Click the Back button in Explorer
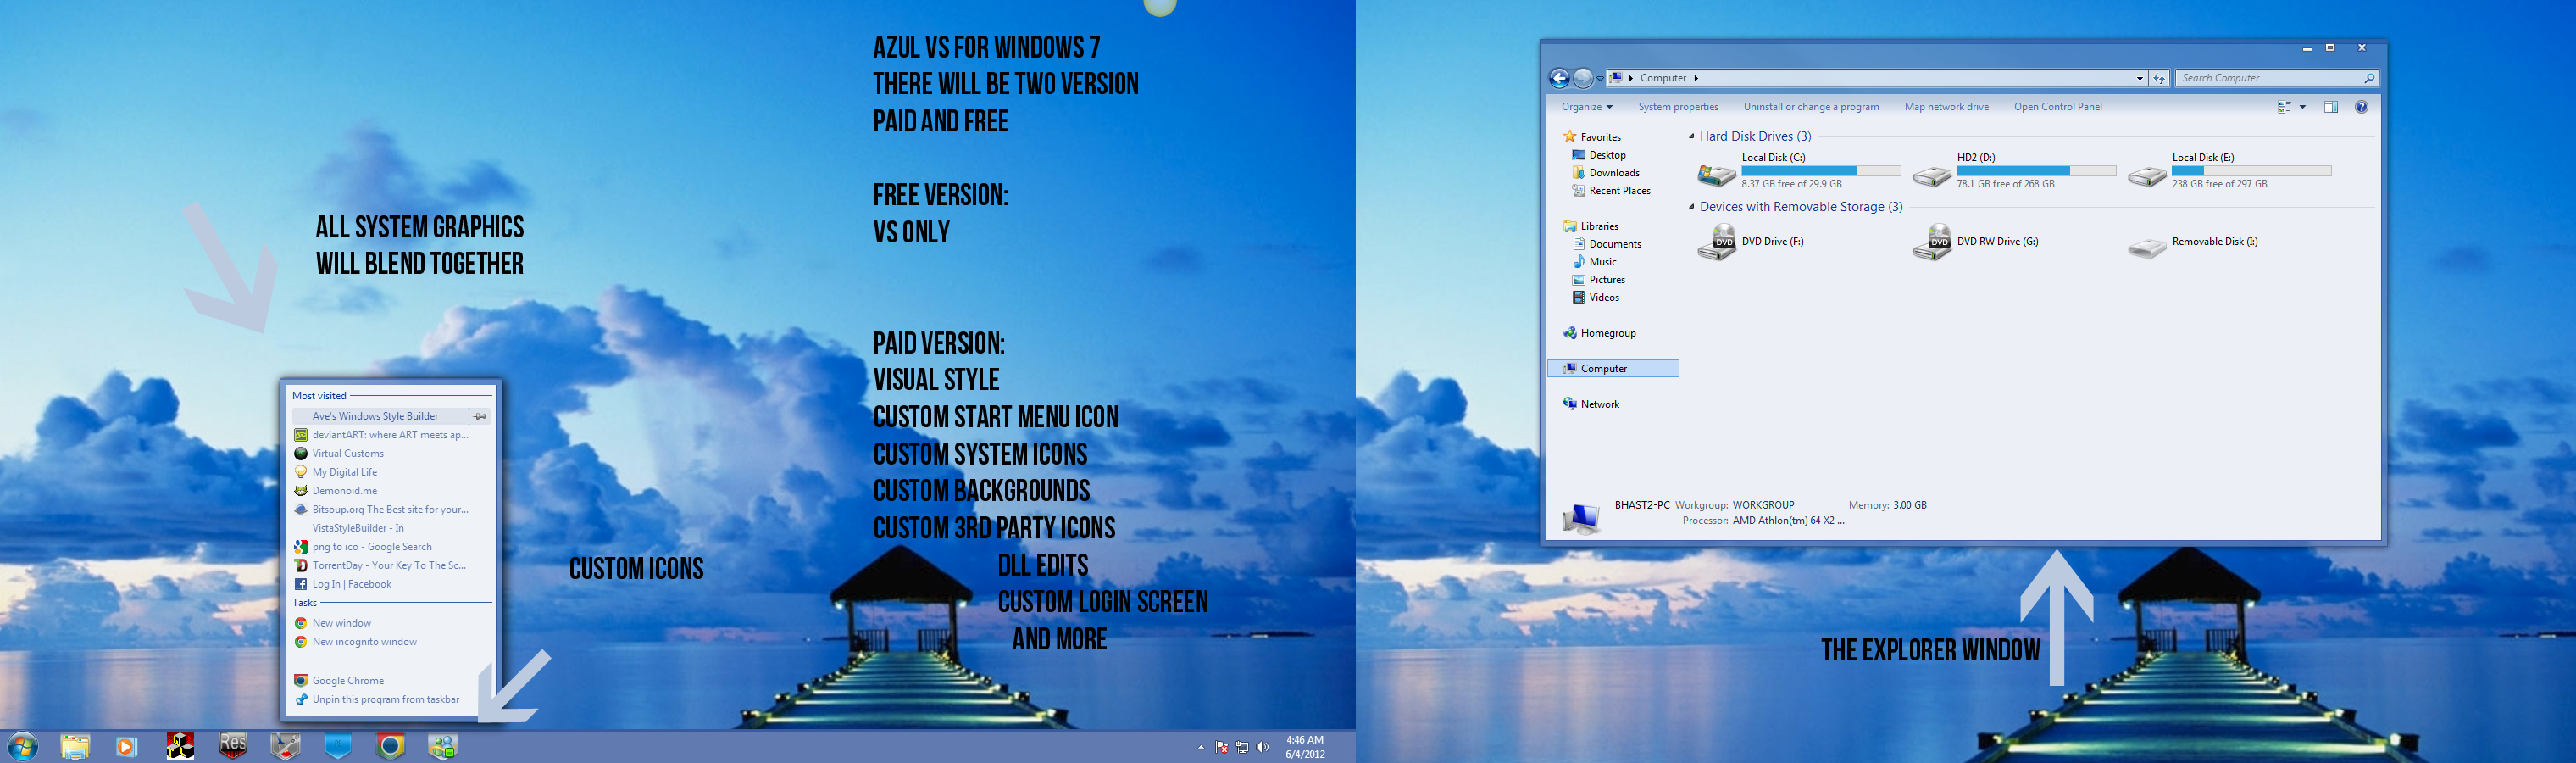Viewport: 2576px width, 763px height. click(x=1559, y=78)
